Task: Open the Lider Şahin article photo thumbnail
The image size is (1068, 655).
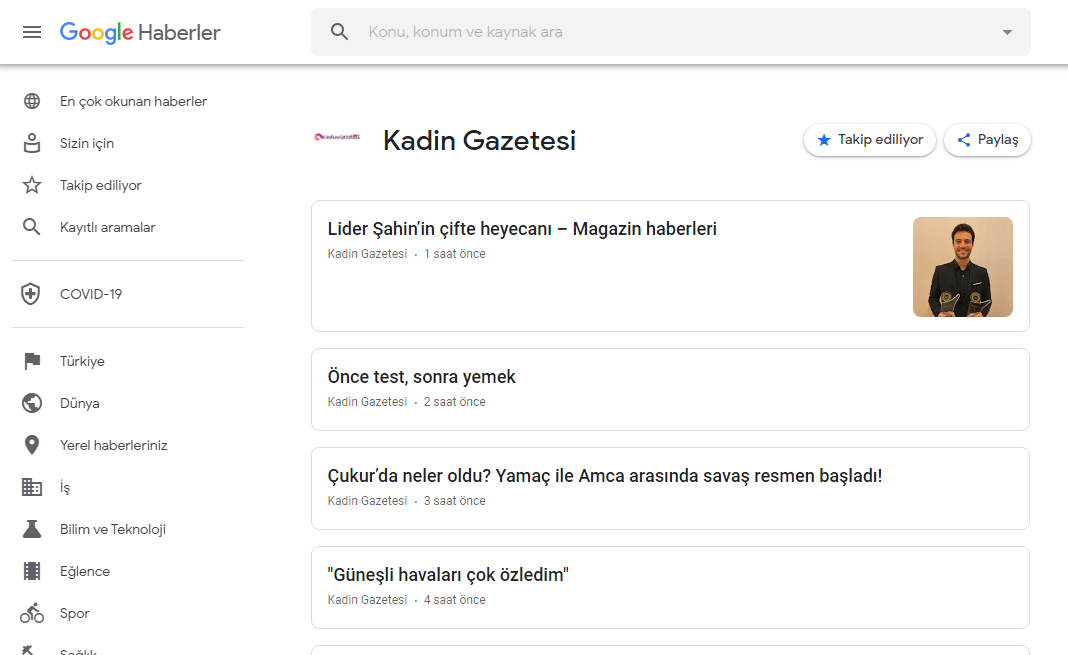Action: click(962, 267)
